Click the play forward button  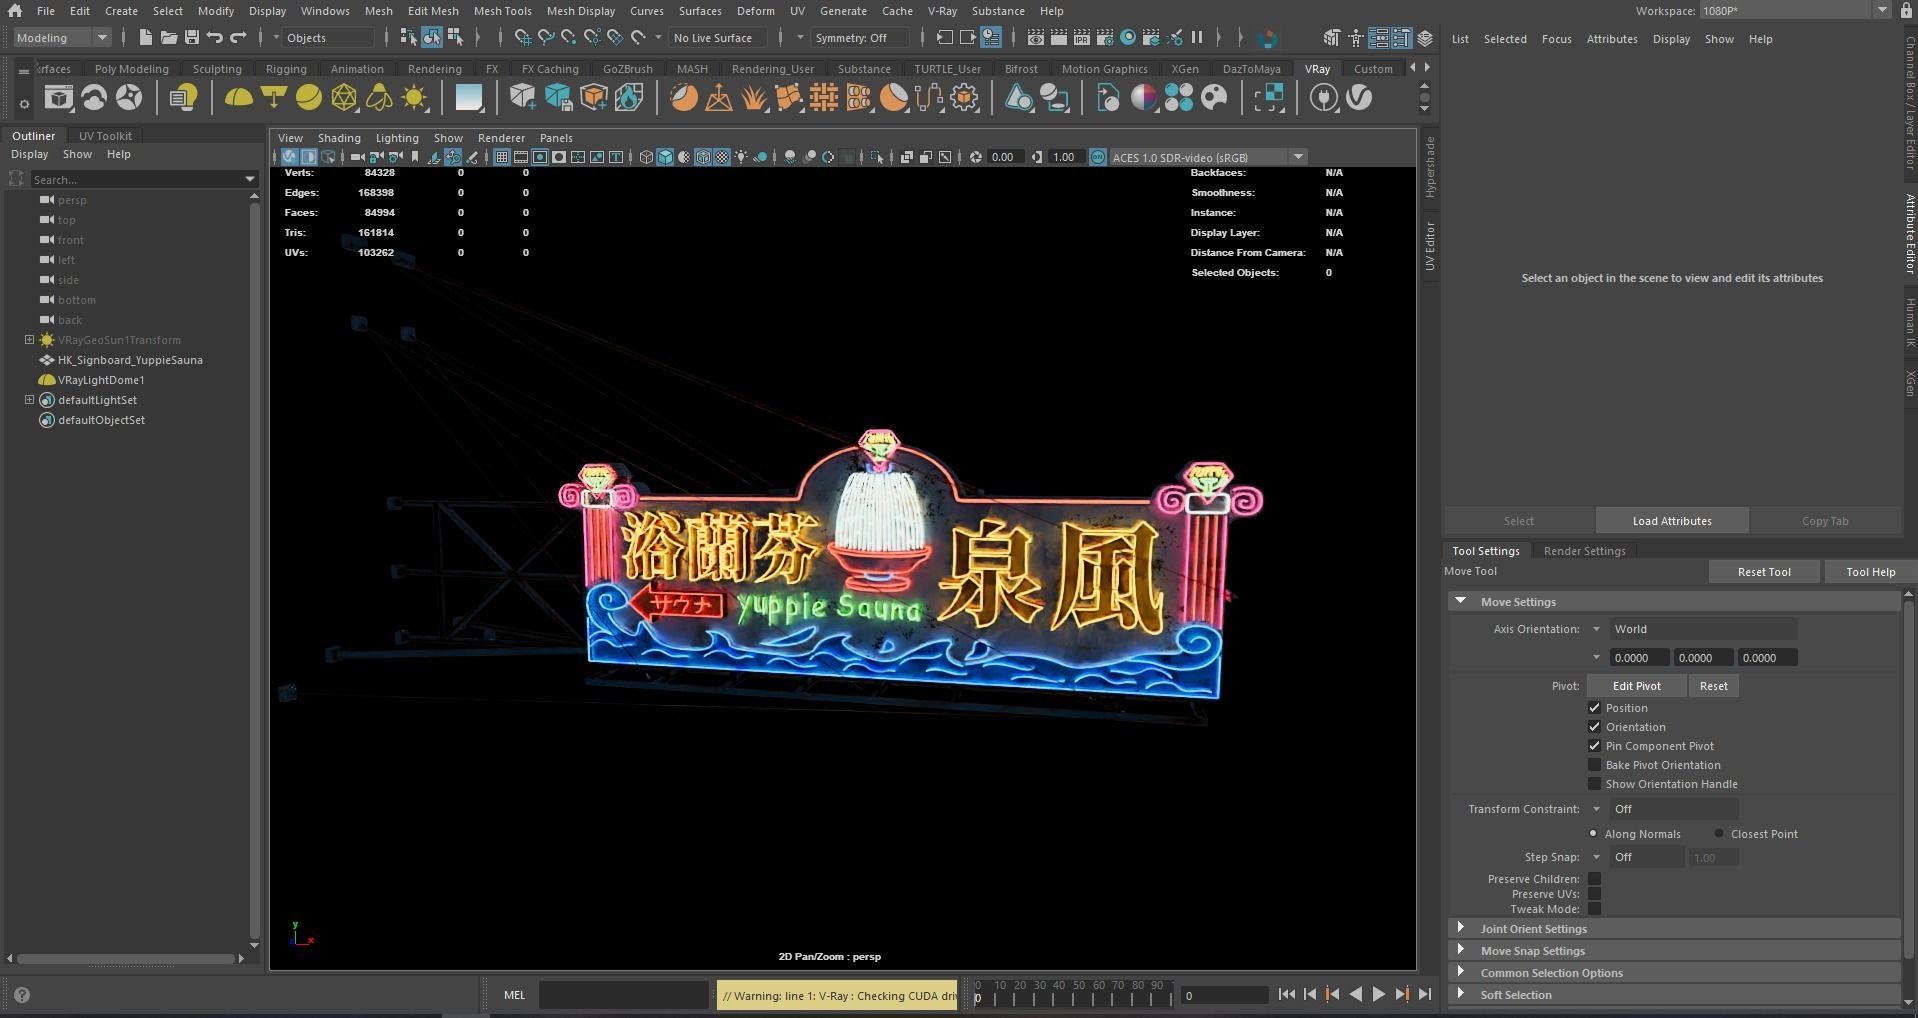pyautogui.click(x=1379, y=994)
